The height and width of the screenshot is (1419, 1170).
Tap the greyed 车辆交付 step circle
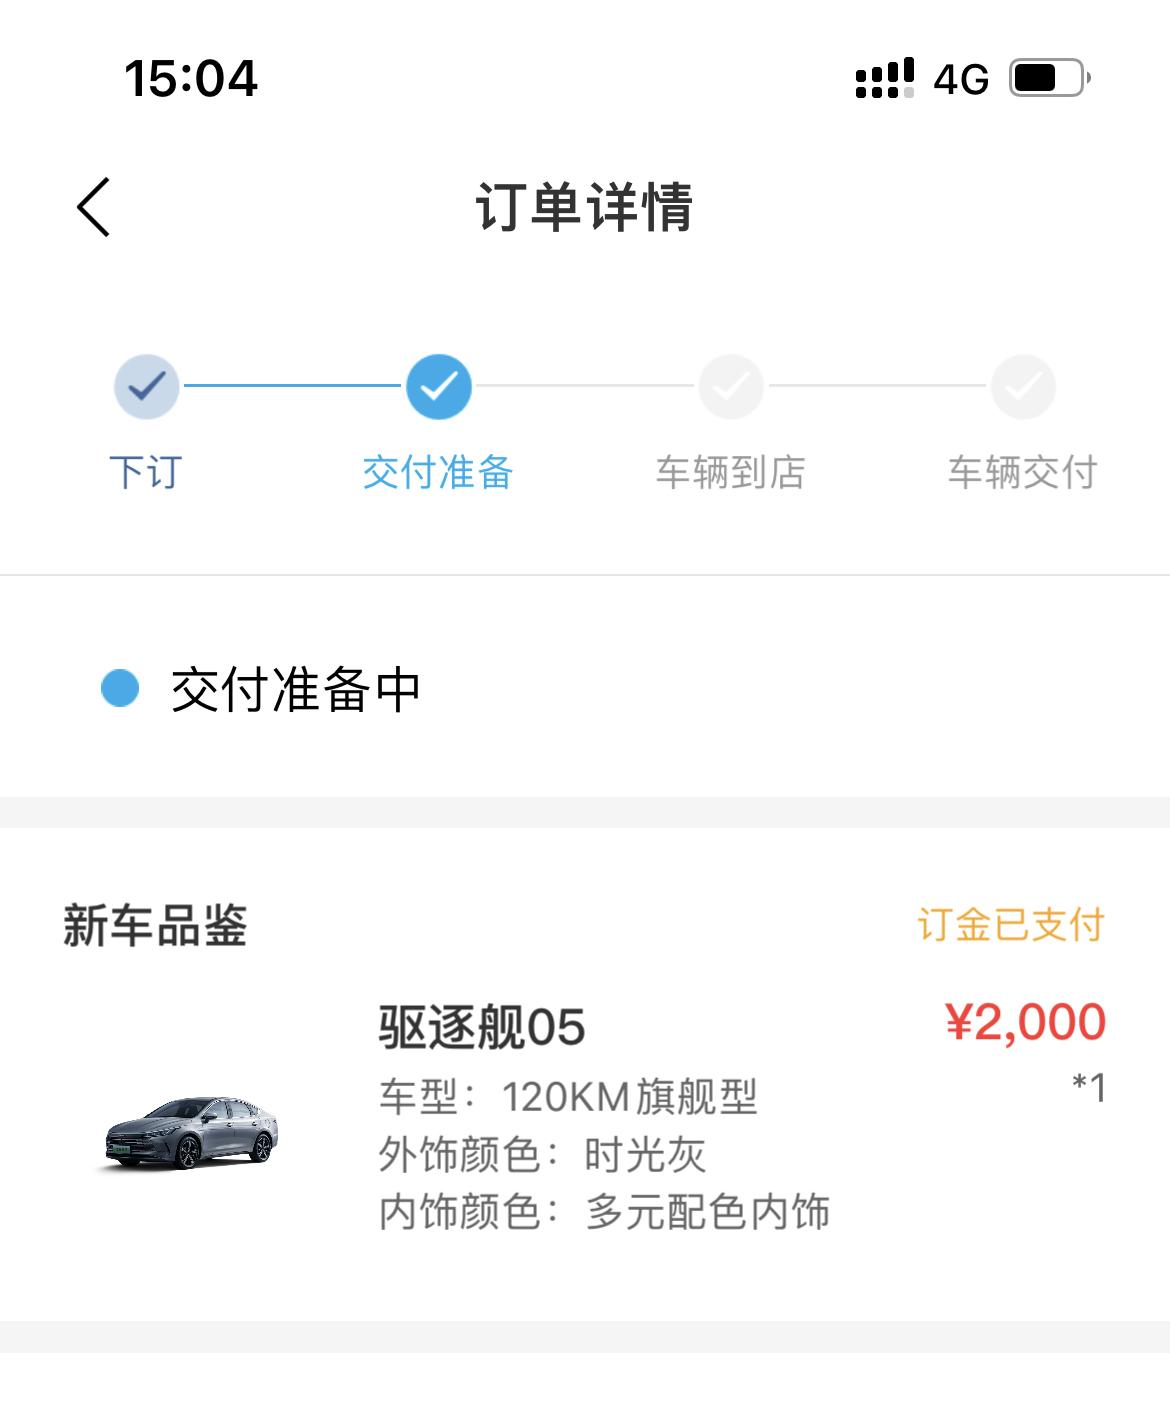[1023, 386]
